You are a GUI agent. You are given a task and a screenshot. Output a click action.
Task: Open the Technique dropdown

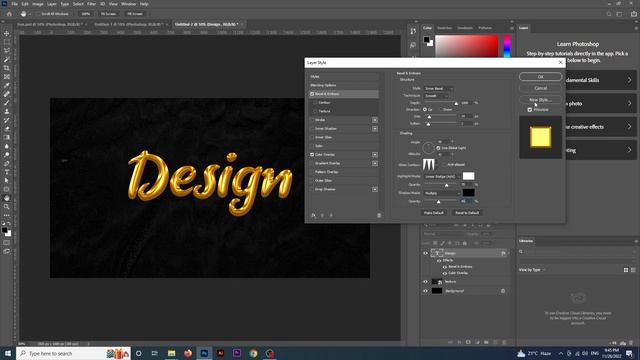(x=436, y=96)
